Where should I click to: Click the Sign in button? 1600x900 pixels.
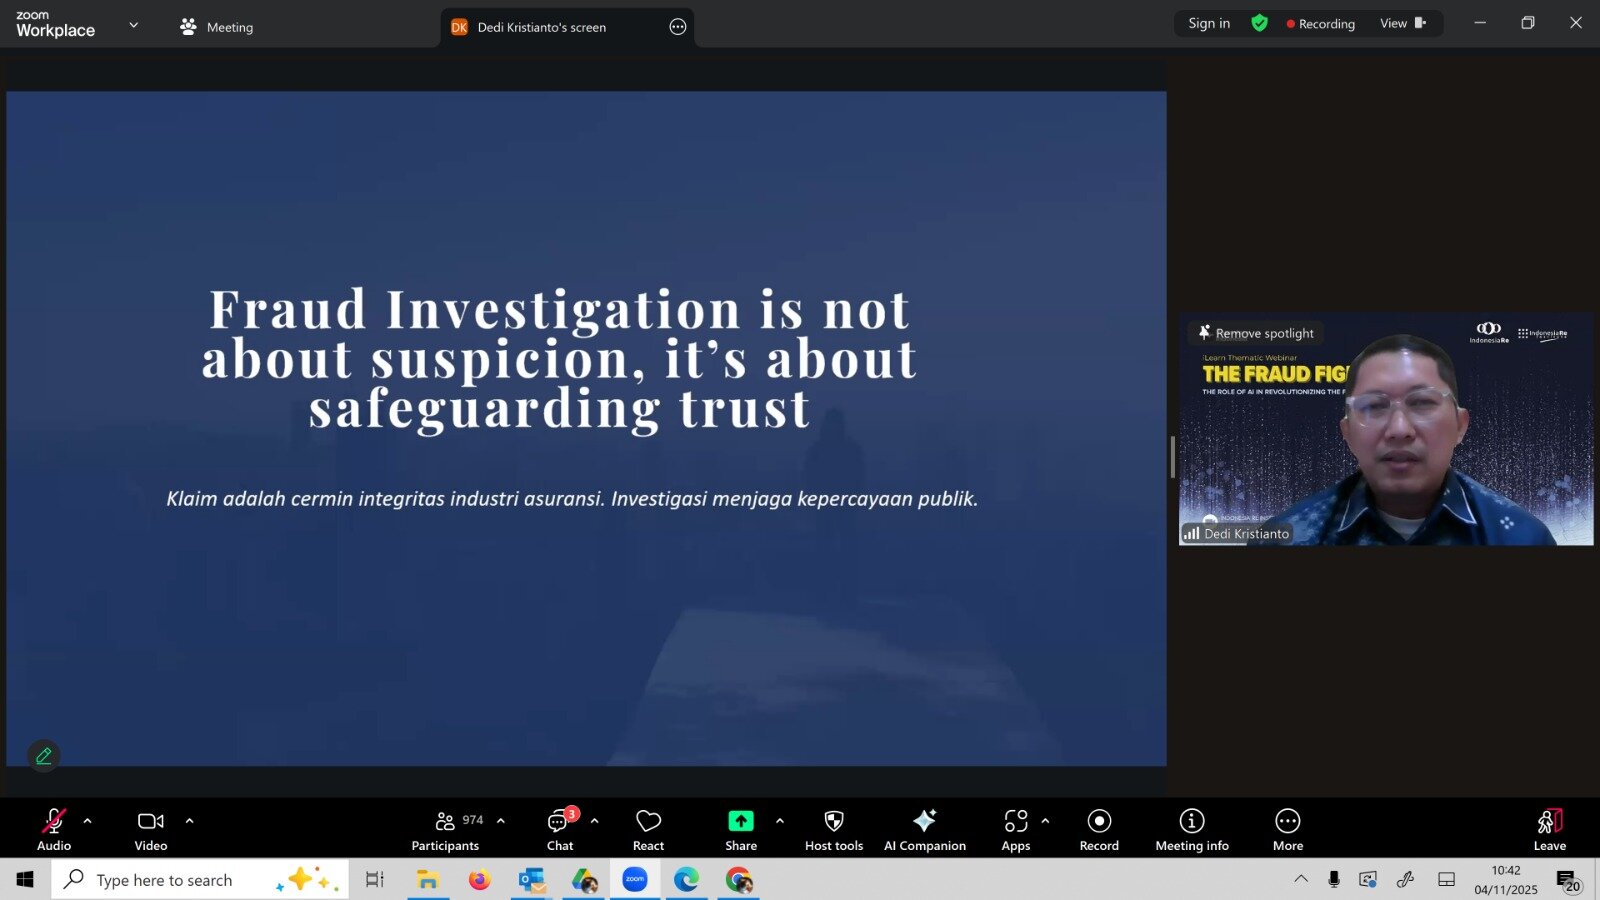tap(1208, 23)
